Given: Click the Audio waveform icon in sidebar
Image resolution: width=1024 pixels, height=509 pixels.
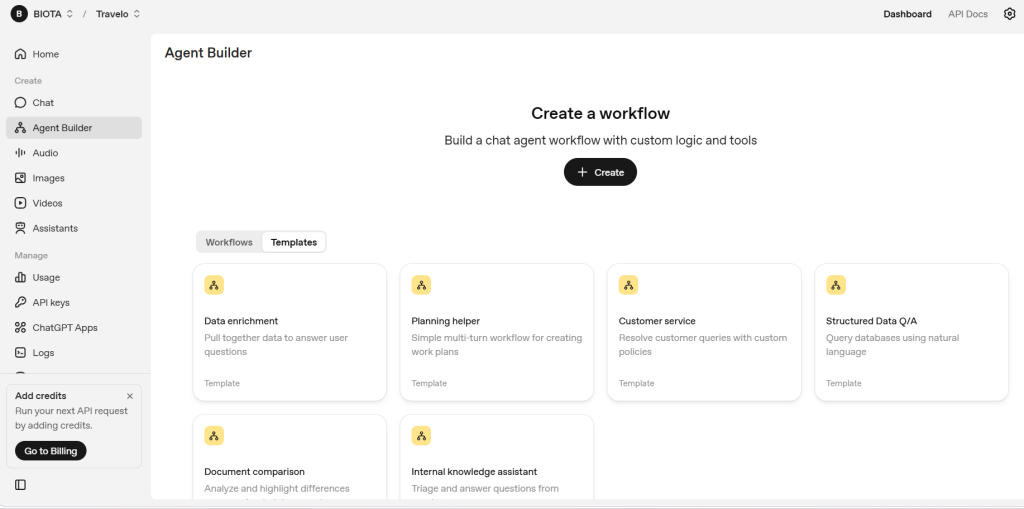Looking at the screenshot, I should tap(20, 153).
